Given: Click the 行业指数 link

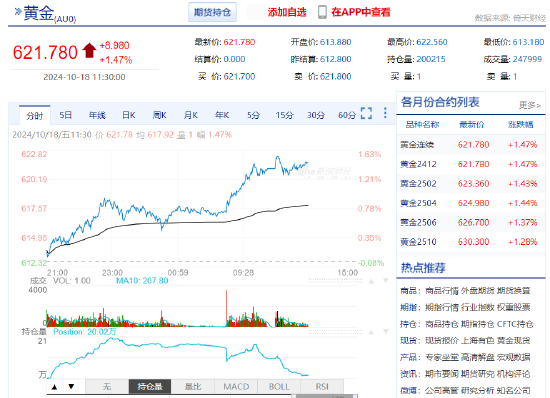Looking at the screenshot, I should tap(478, 308).
